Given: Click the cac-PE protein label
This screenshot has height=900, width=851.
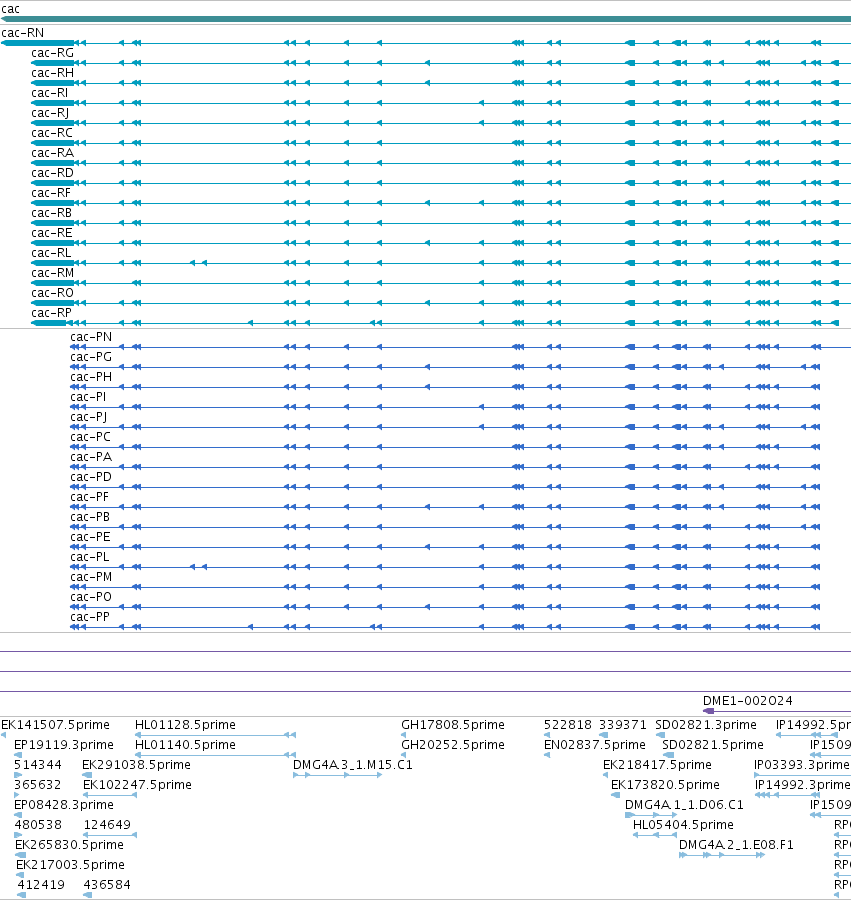Looking at the screenshot, I should pos(90,537).
